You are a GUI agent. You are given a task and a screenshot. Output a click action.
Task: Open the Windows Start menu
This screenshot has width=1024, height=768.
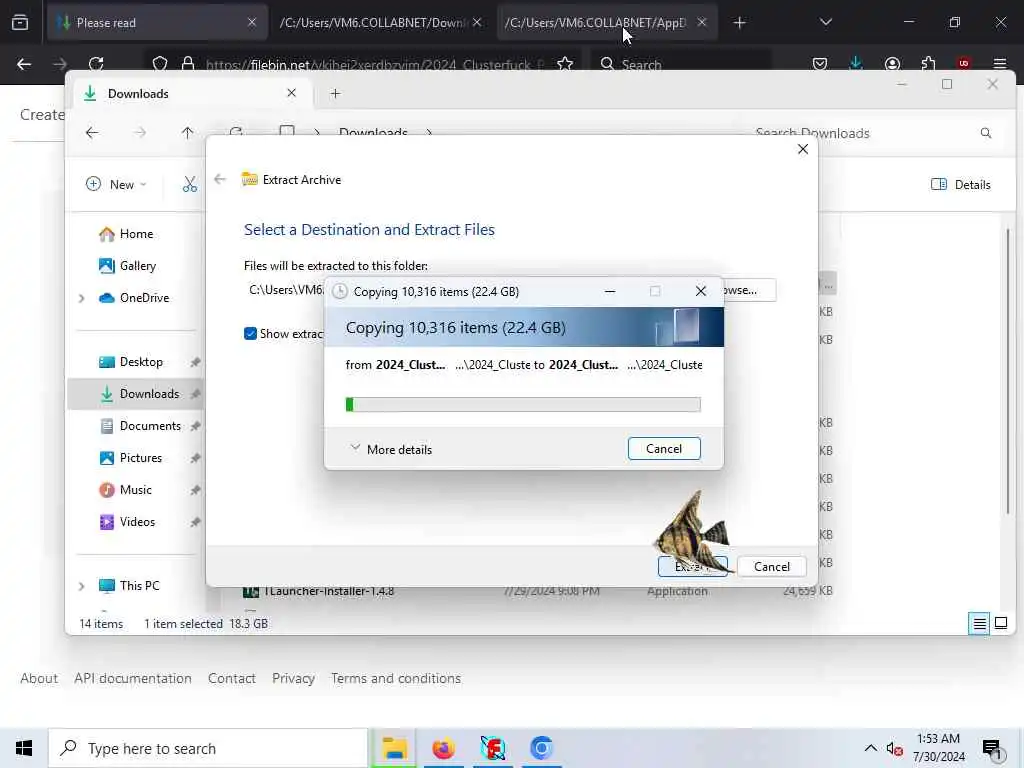pos(24,748)
